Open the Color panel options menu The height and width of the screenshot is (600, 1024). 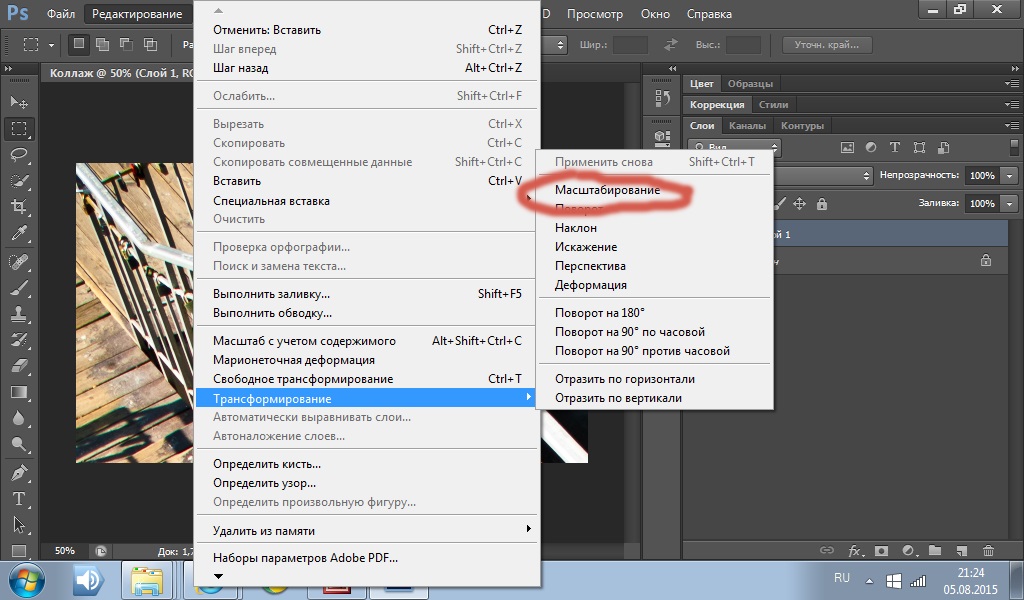1012,84
